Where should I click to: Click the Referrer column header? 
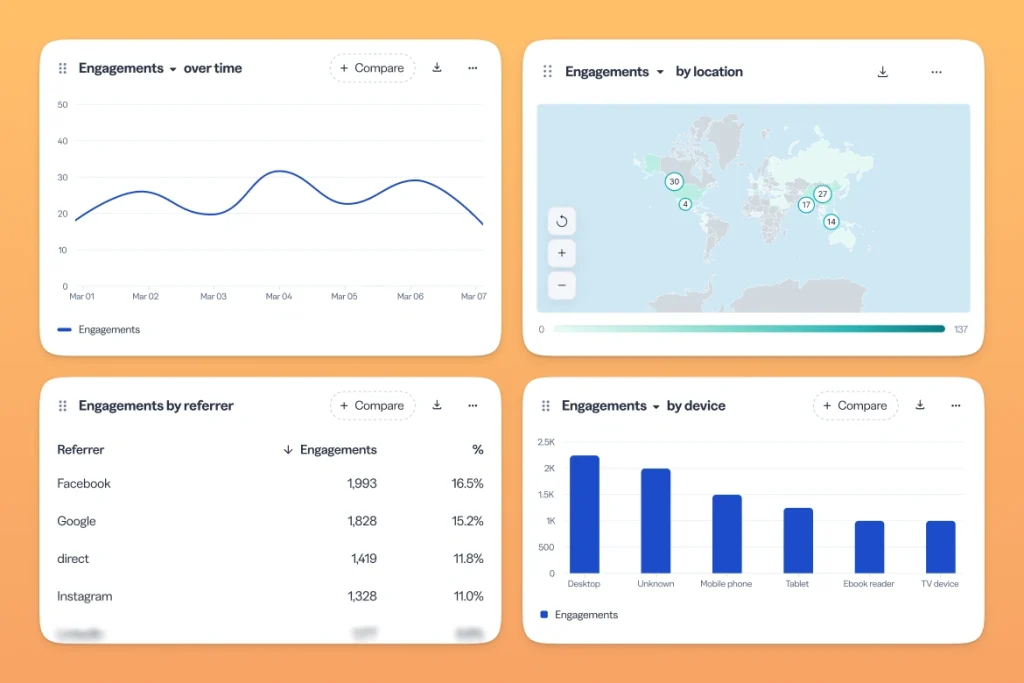[80, 450]
